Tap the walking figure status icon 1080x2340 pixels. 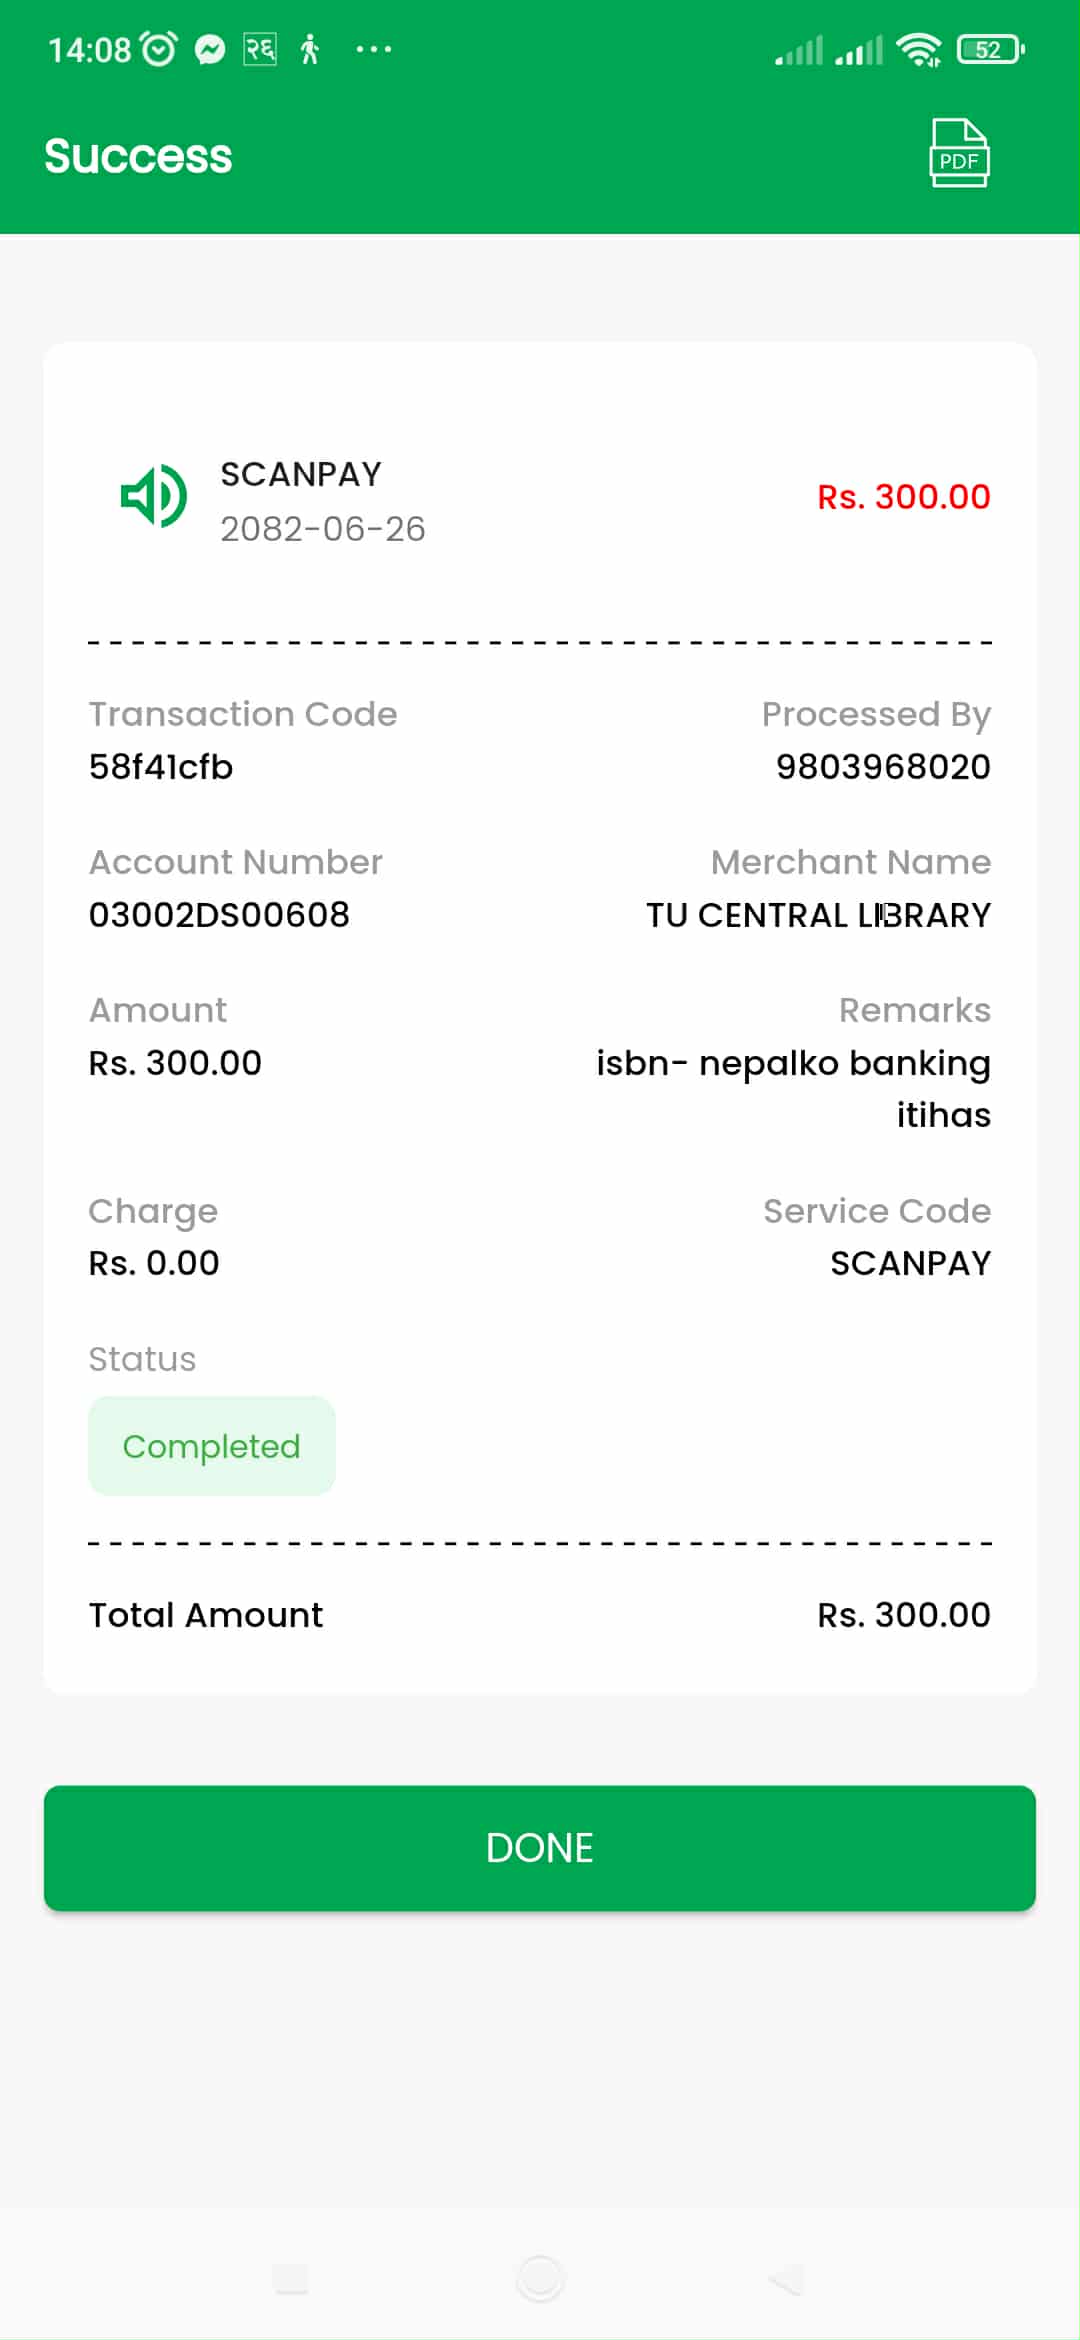tap(310, 49)
